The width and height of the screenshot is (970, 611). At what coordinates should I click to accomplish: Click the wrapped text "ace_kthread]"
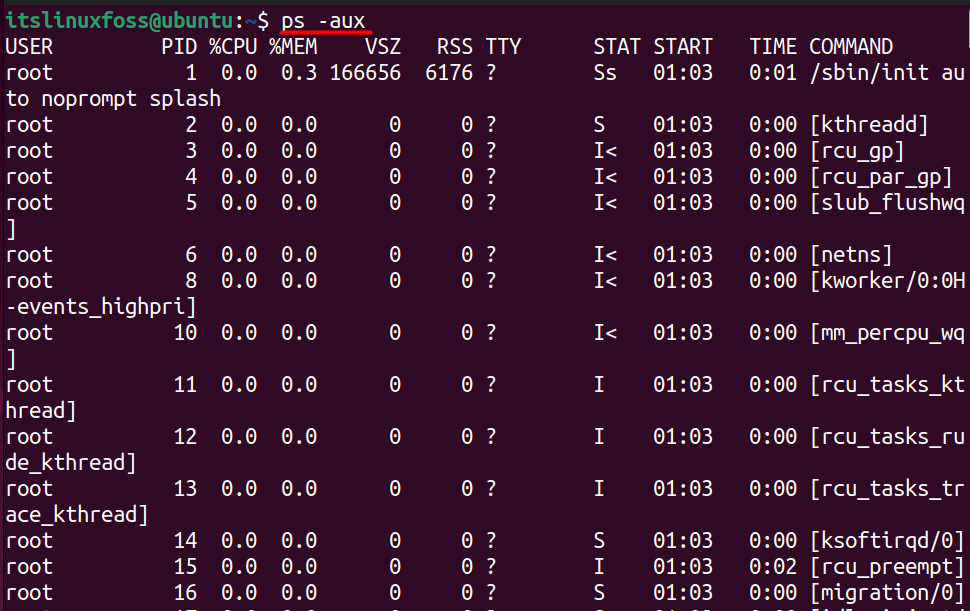click(77, 515)
